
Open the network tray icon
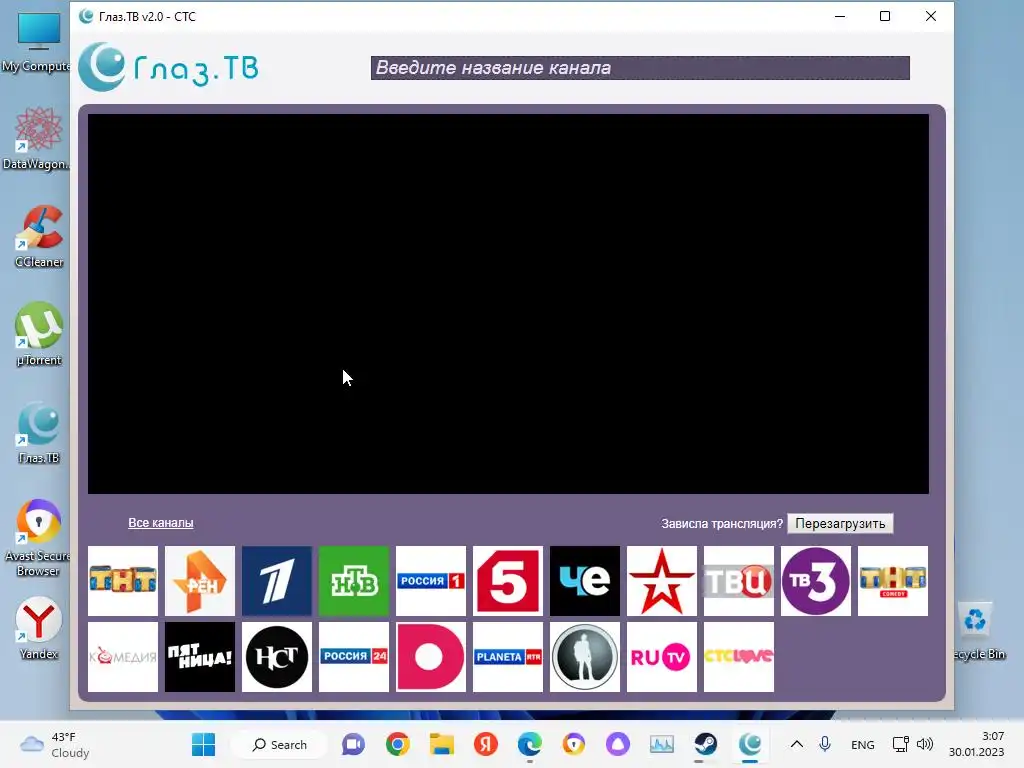pos(901,744)
